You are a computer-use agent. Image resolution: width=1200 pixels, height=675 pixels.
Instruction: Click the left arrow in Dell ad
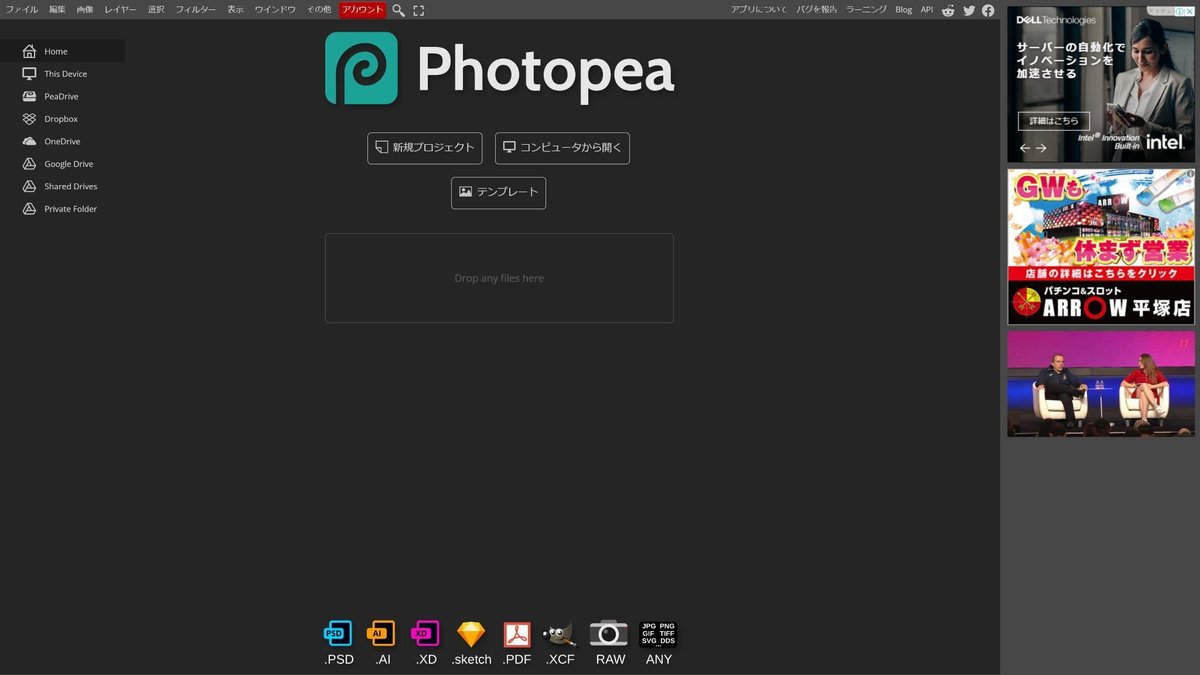coord(1025,148)
